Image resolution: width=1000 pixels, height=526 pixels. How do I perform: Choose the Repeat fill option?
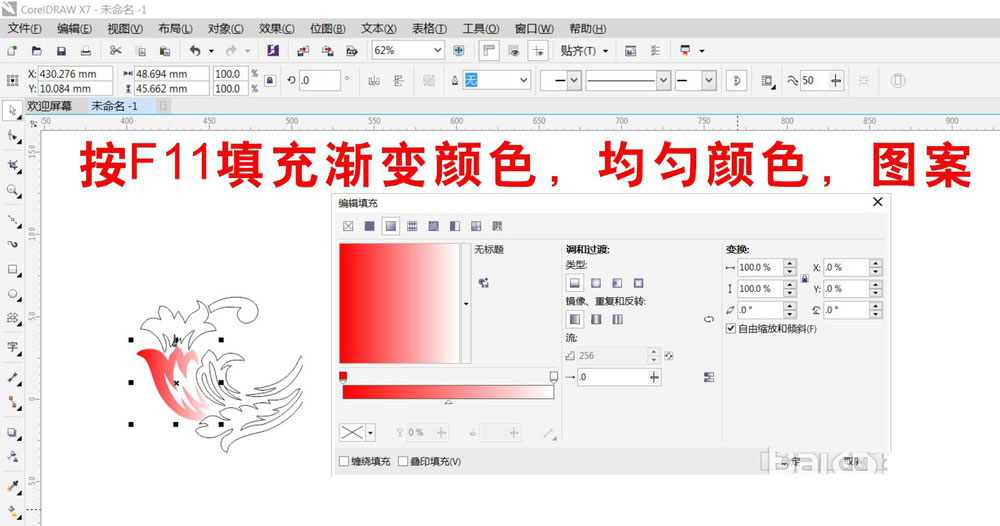pyautogui.click(x=617, y=319)
